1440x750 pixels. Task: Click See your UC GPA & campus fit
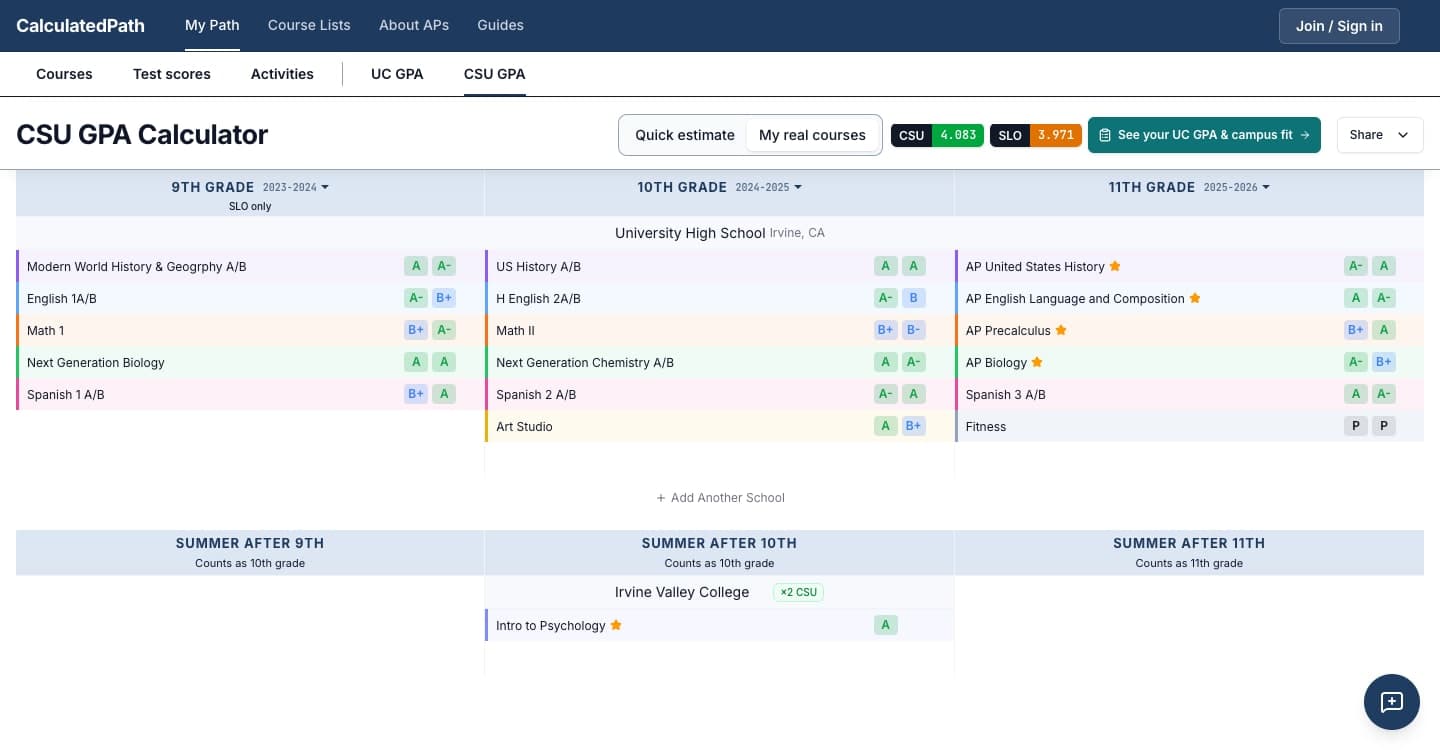(1204, 135)
